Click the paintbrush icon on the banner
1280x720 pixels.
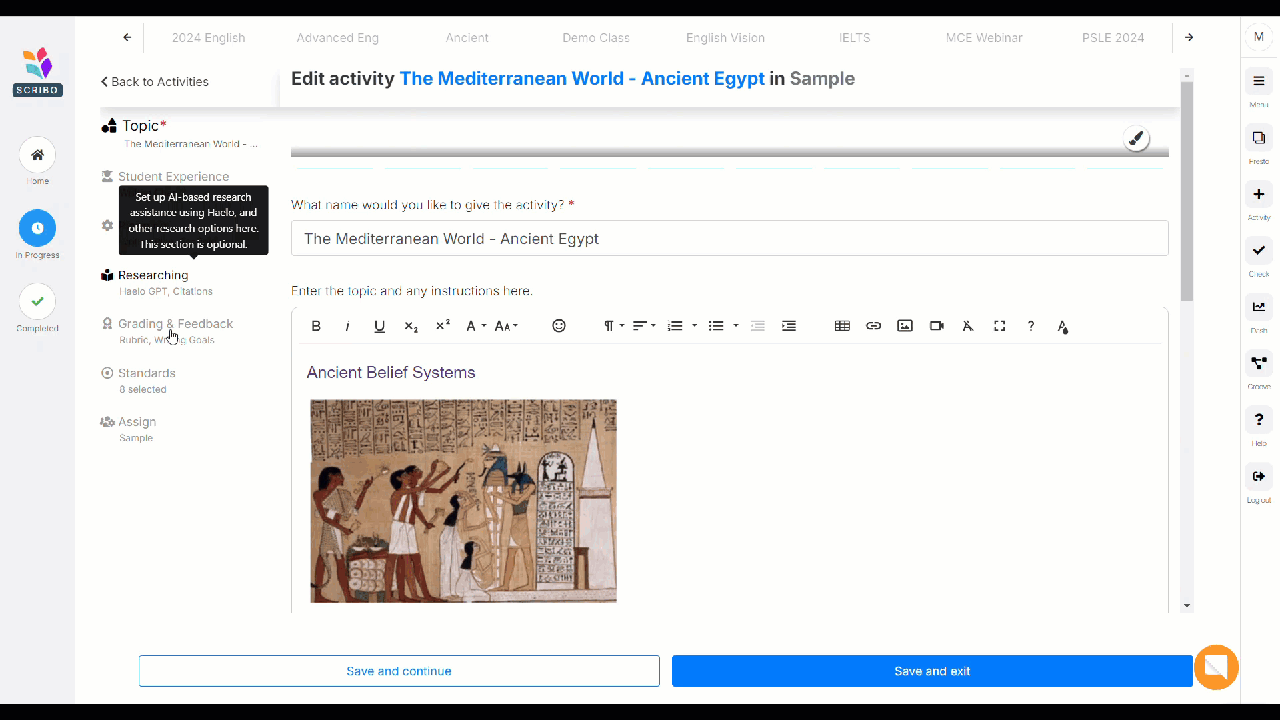point(1136,139)
